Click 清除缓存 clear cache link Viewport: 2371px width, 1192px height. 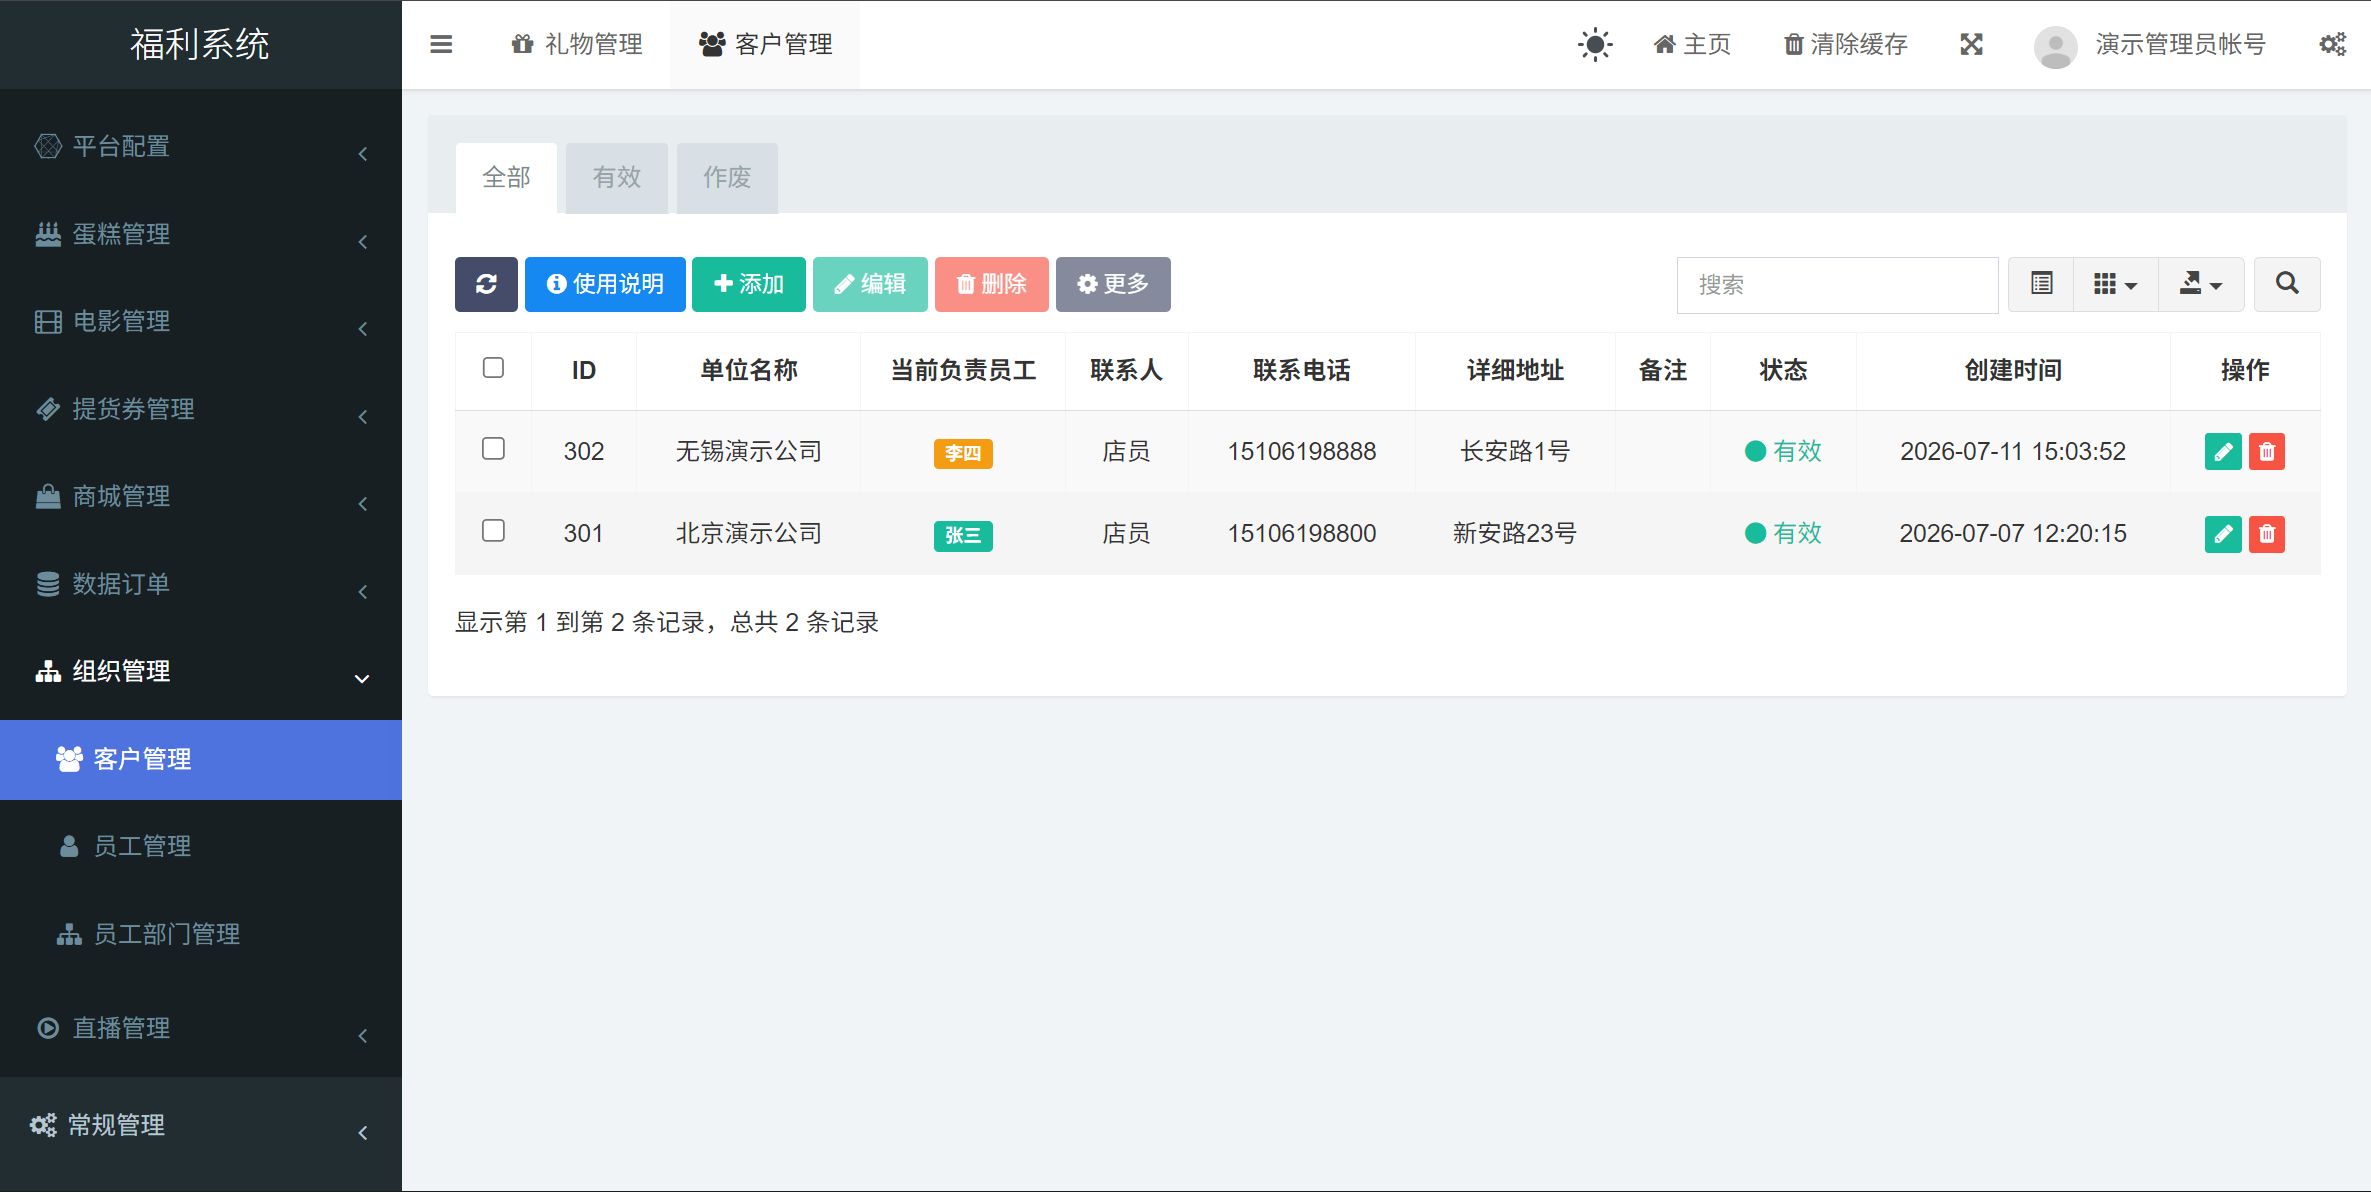coord(1846,44)
